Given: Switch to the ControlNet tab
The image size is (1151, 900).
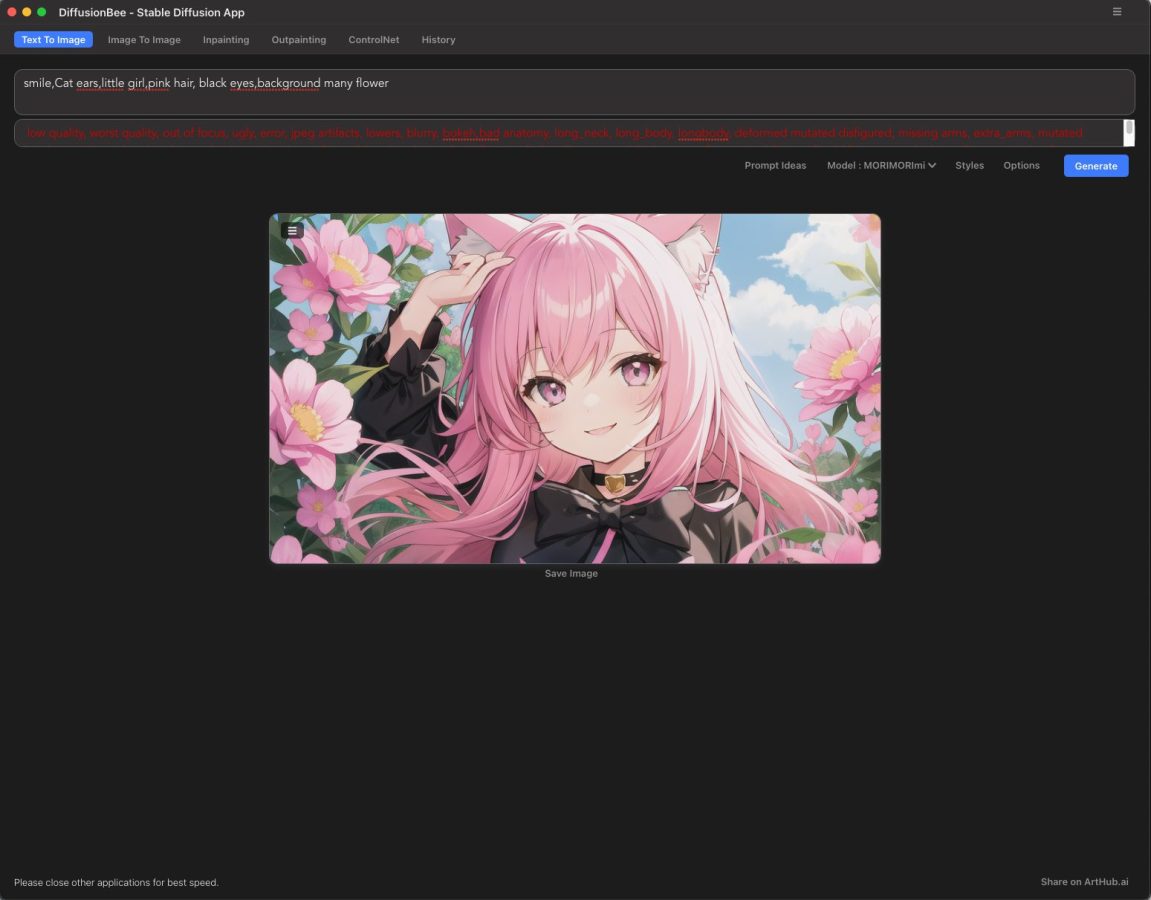Looking at the screenshot, I should [374, 40].
